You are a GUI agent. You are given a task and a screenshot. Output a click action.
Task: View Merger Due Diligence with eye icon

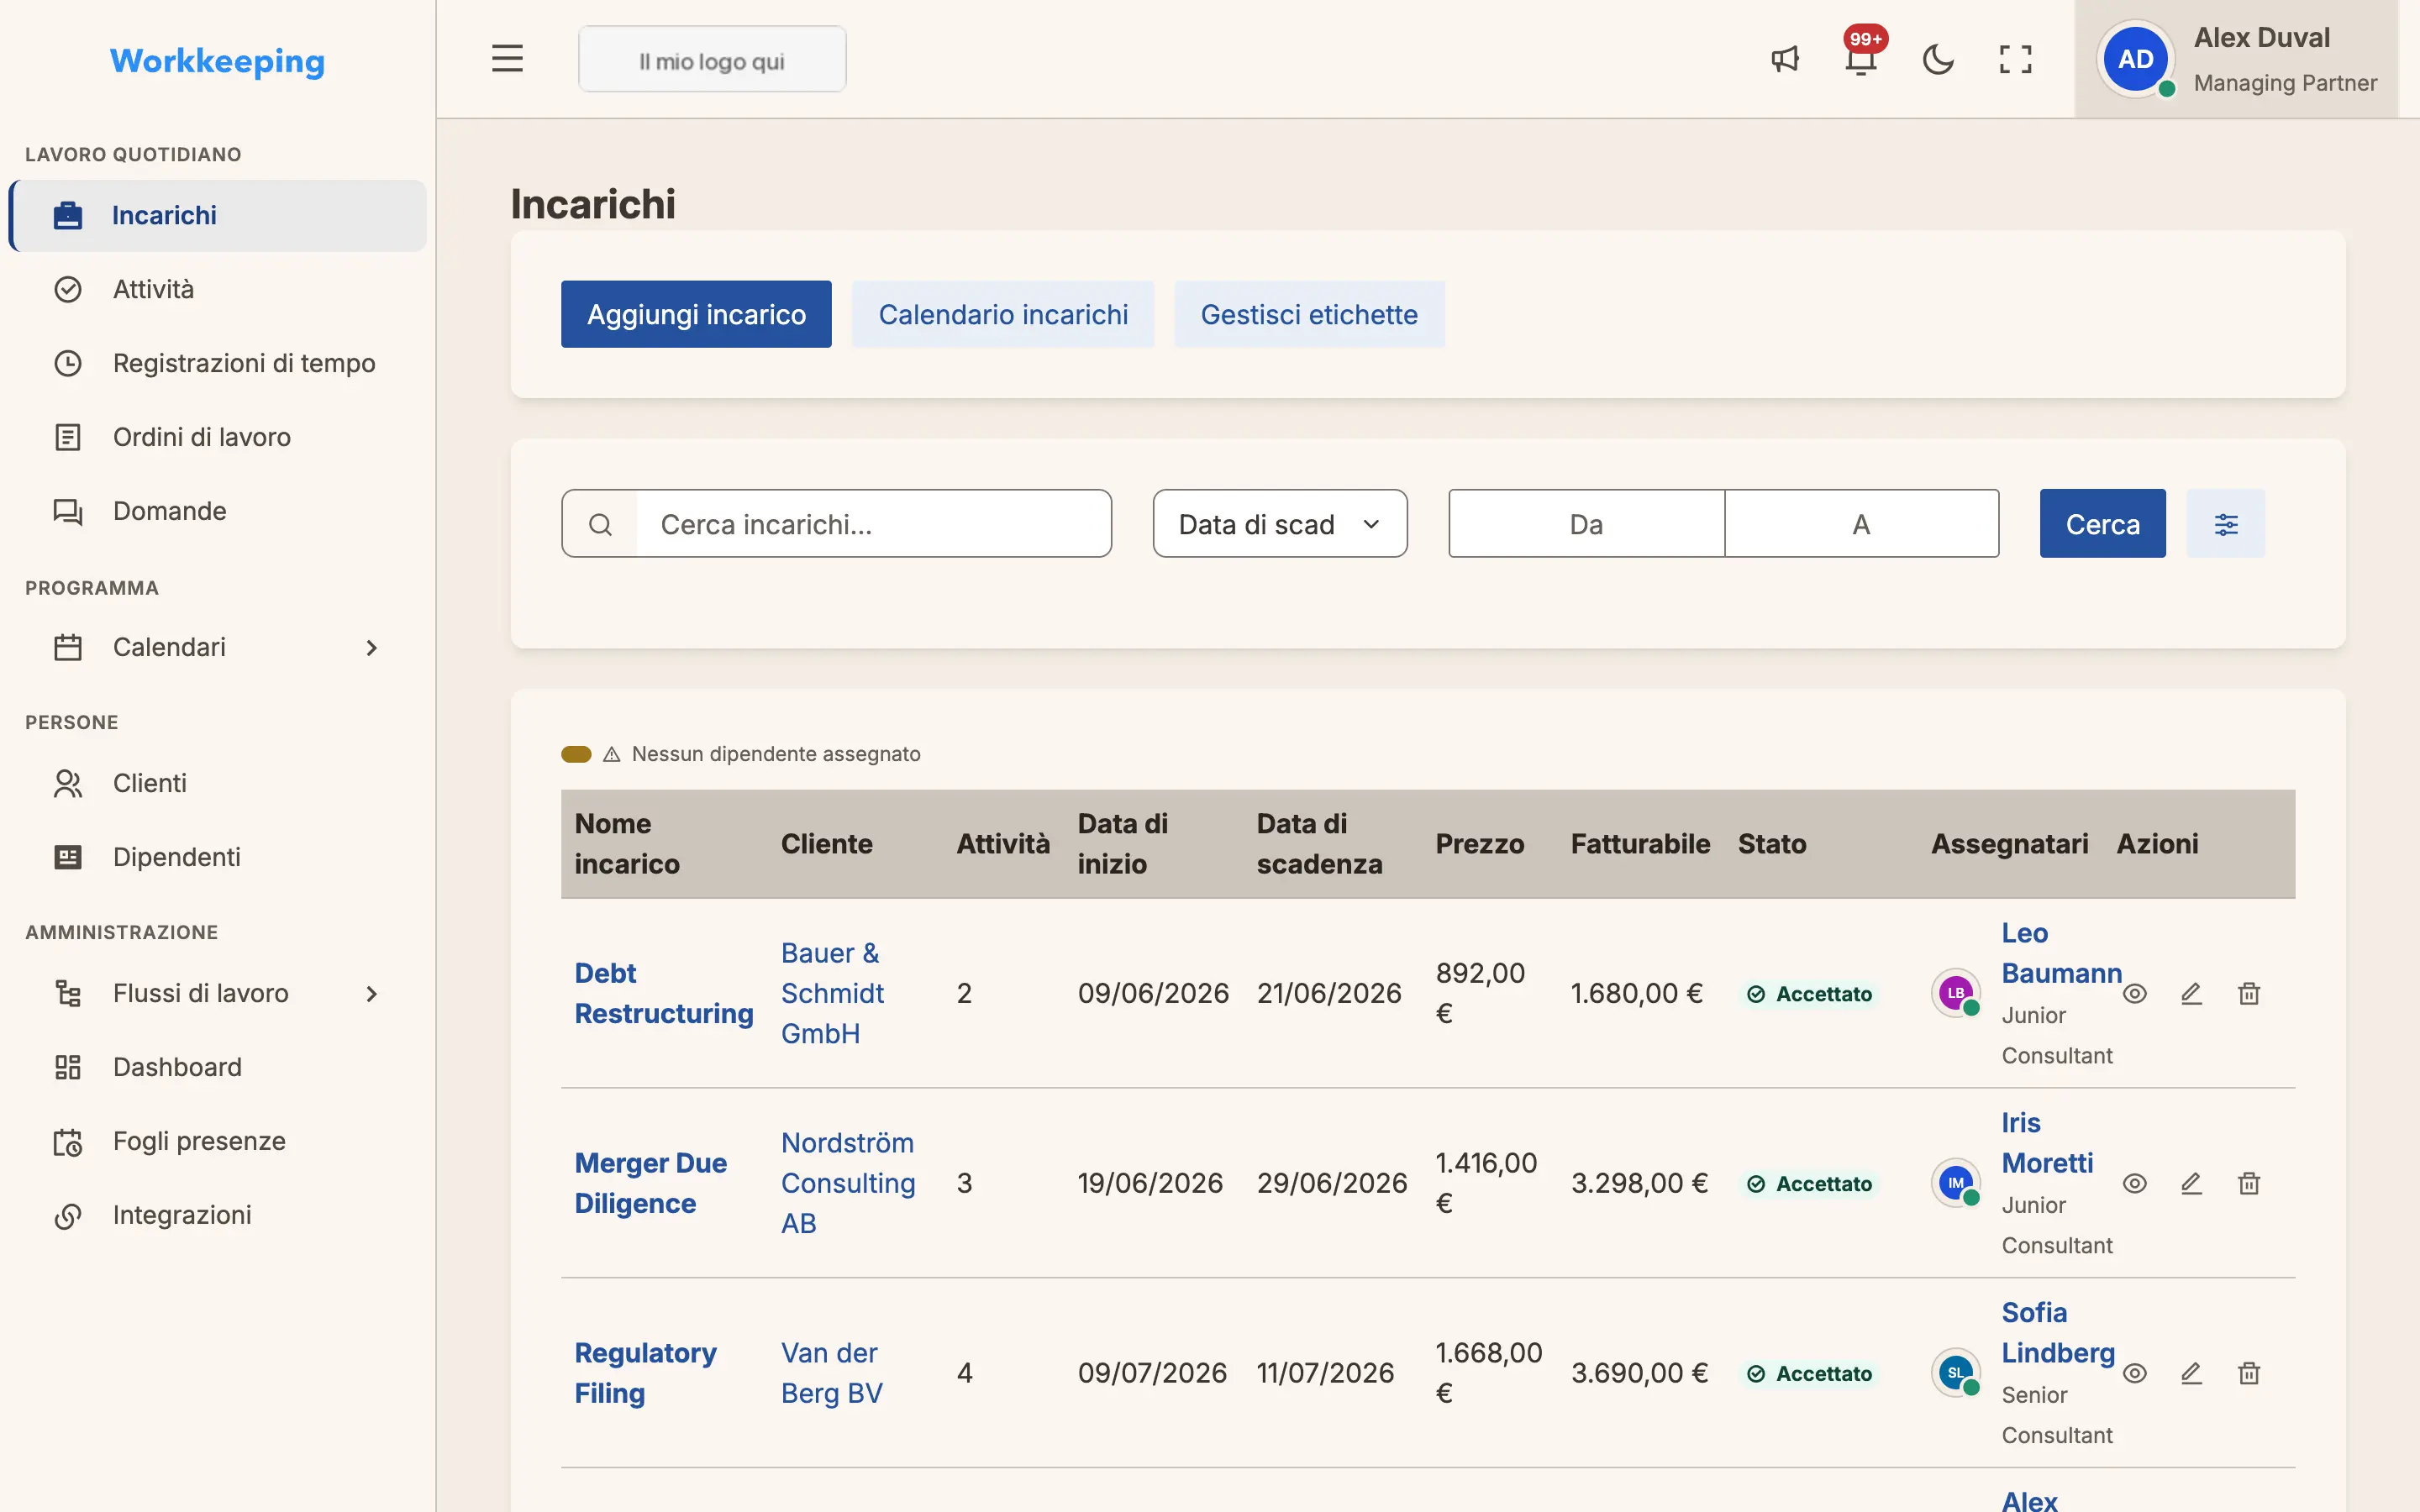[2135, 1183]
